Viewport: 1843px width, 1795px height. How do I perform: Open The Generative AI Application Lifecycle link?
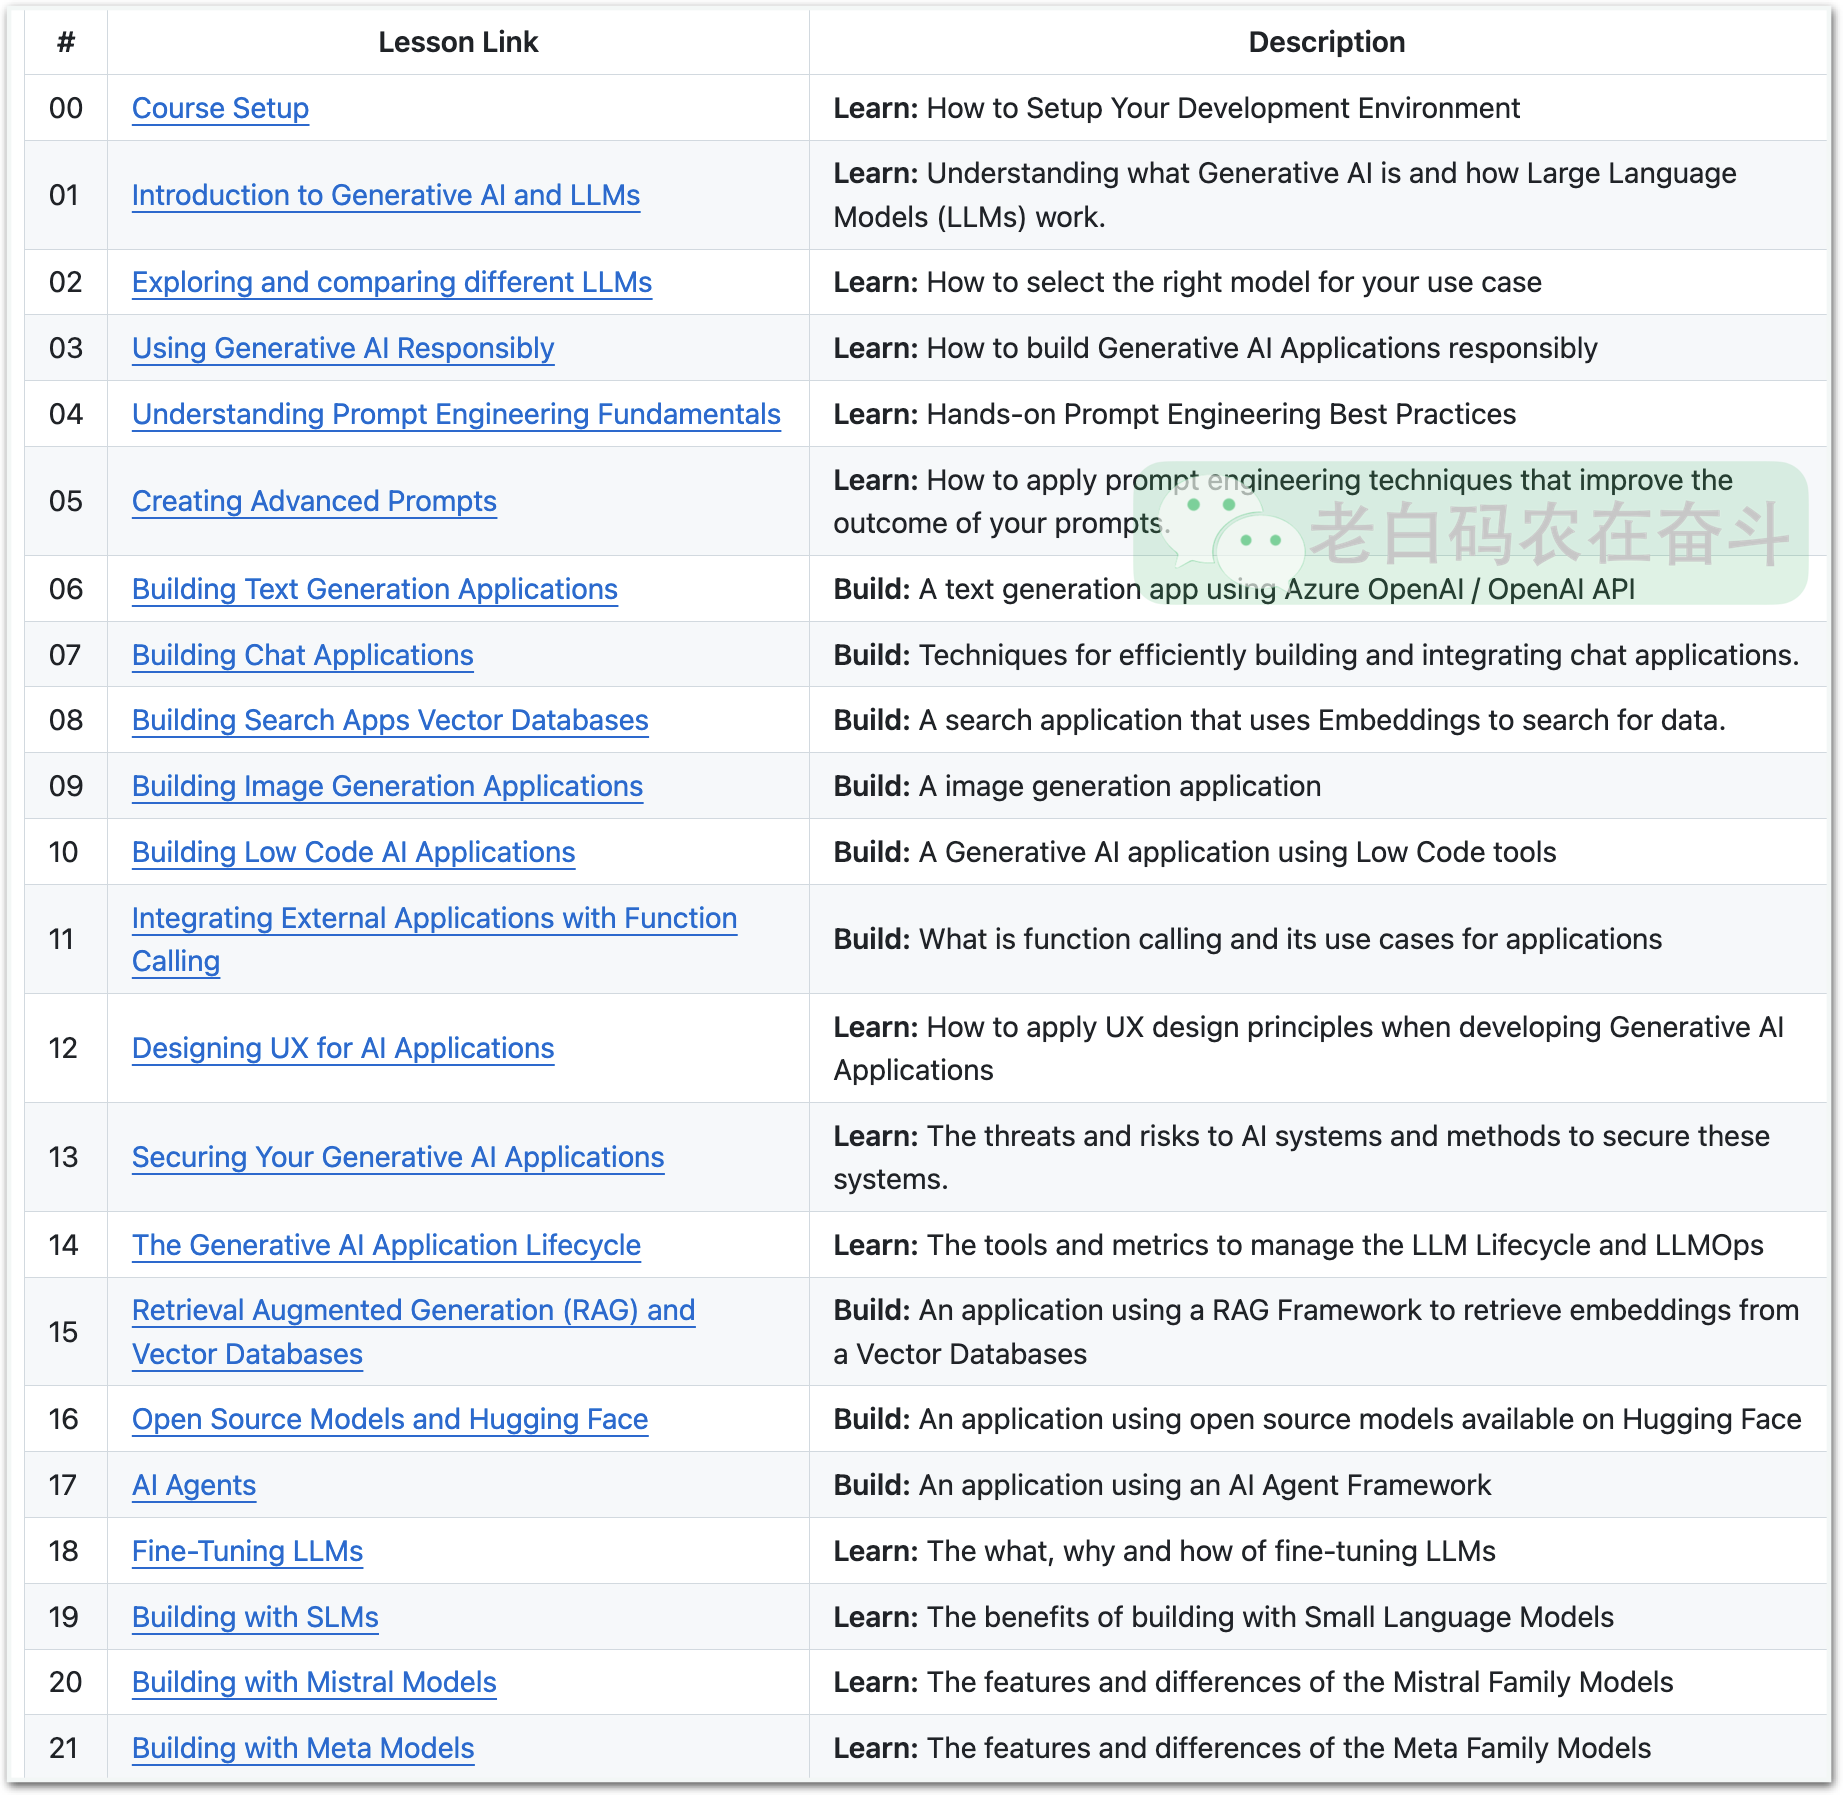pos(386,1245)
